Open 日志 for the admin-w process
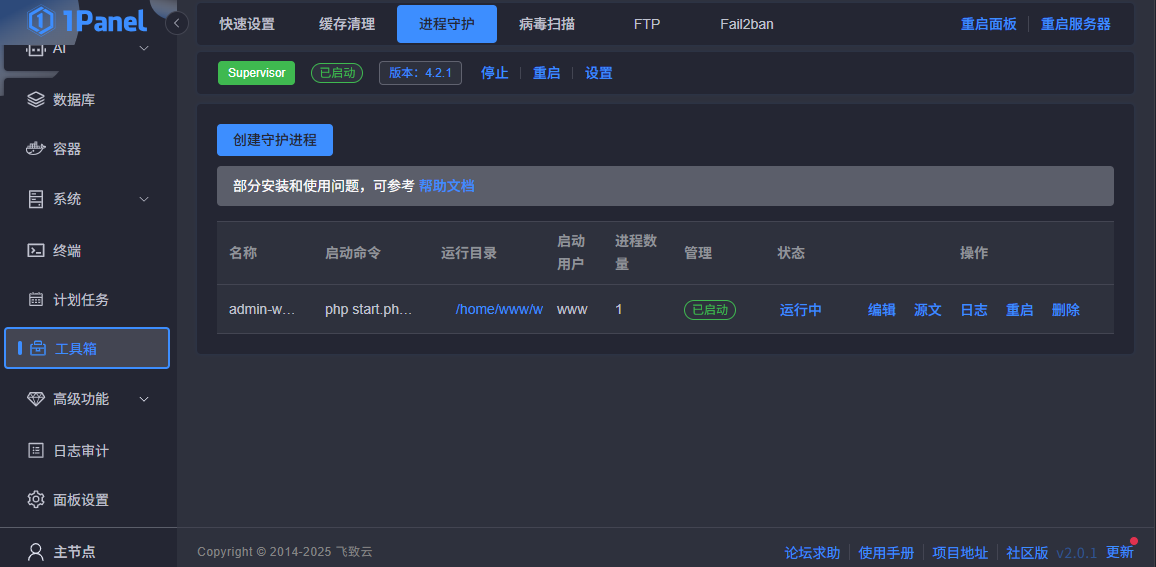The width and height of the screenshot is (1156, 567). coord(974,310)
